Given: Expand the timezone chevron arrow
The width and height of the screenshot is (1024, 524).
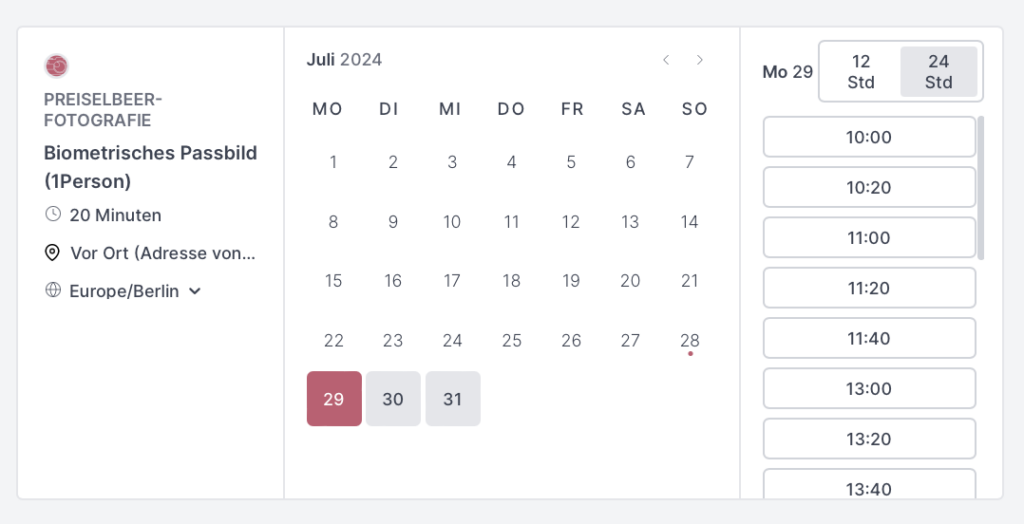Looking at the screenshot, I should pyautogui.click(x=195, y=291).
